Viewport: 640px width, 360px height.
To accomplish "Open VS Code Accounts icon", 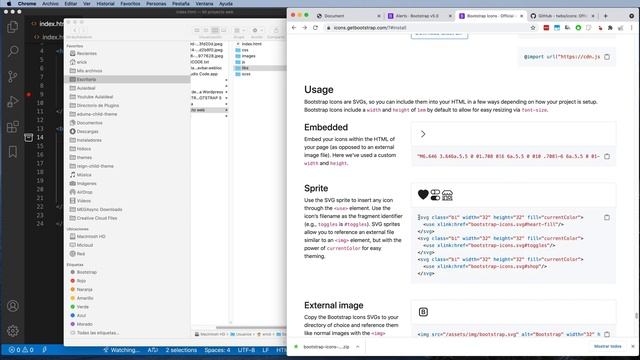I will 13,306.
